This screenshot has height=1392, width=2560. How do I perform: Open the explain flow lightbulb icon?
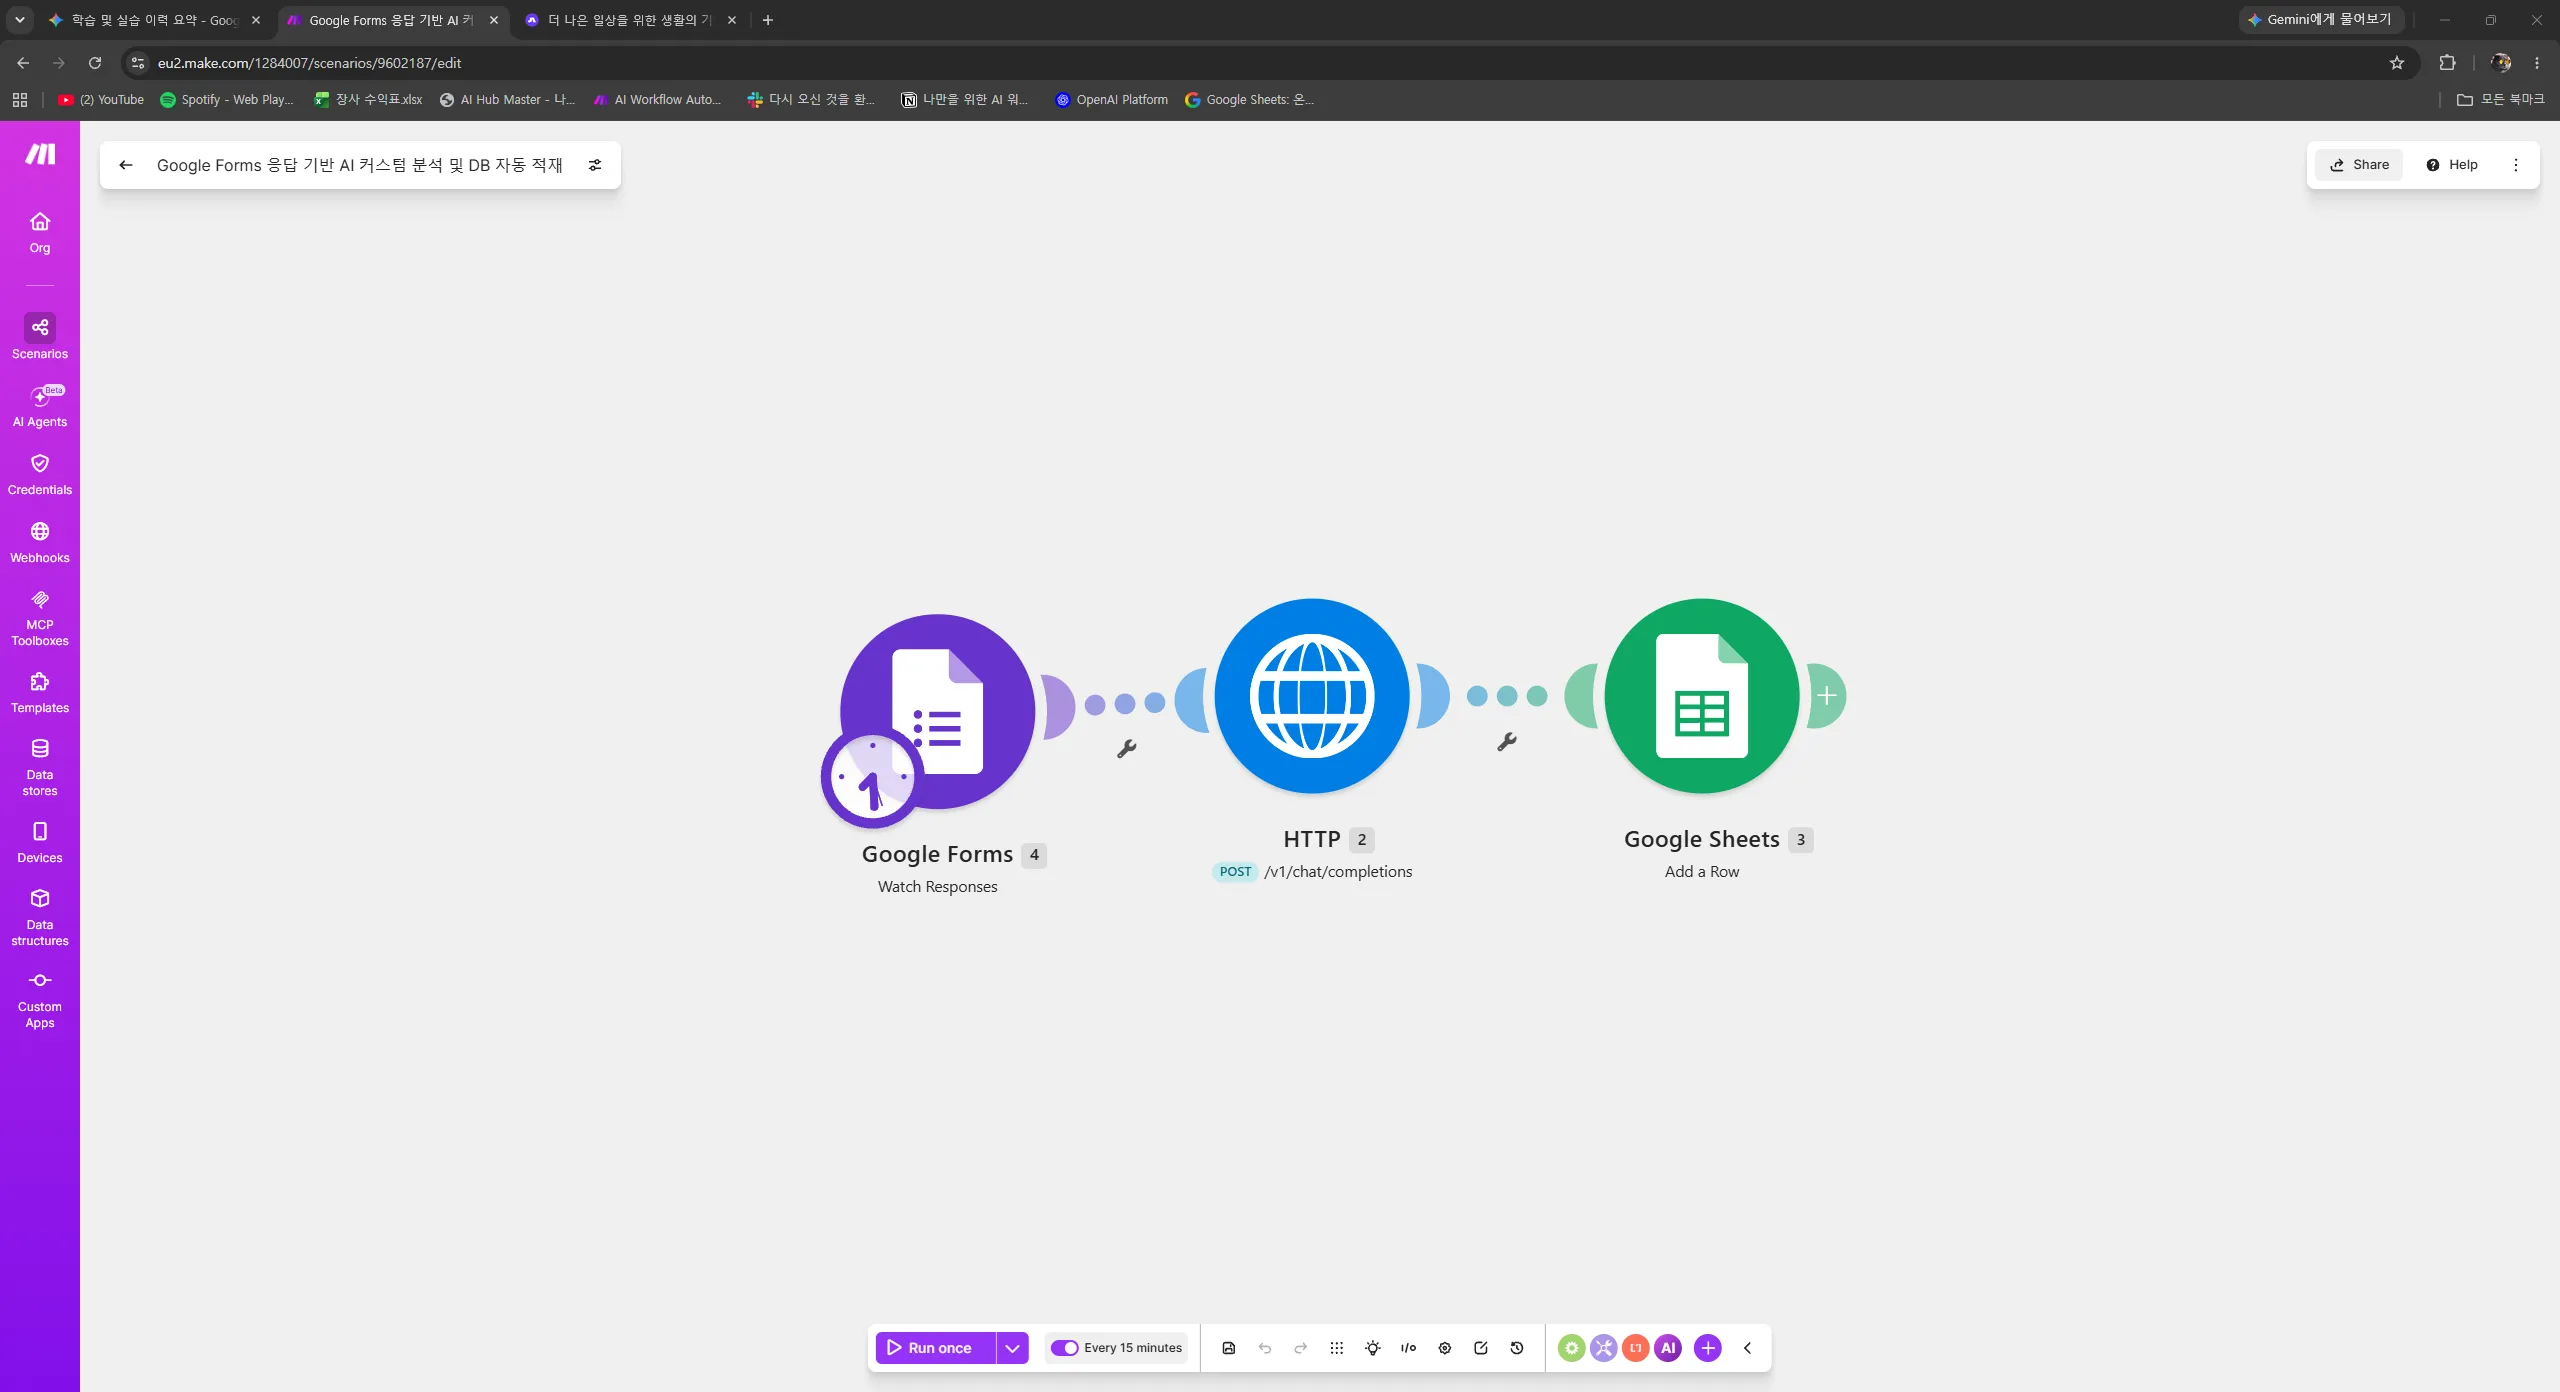click(1373, 1347)
